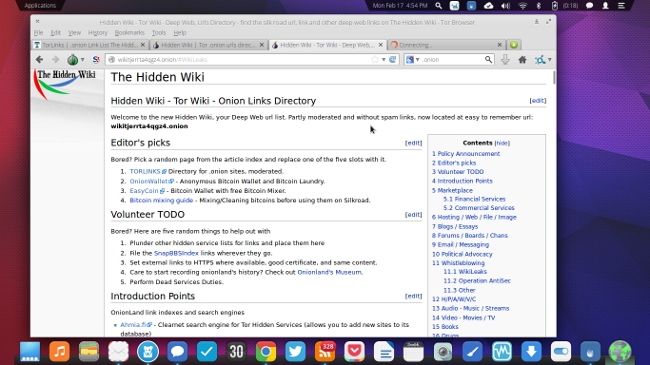The width and height of the screenshot is (650, 365).
Task: Click the volume icon in top panel
Action: click(505, 6)
